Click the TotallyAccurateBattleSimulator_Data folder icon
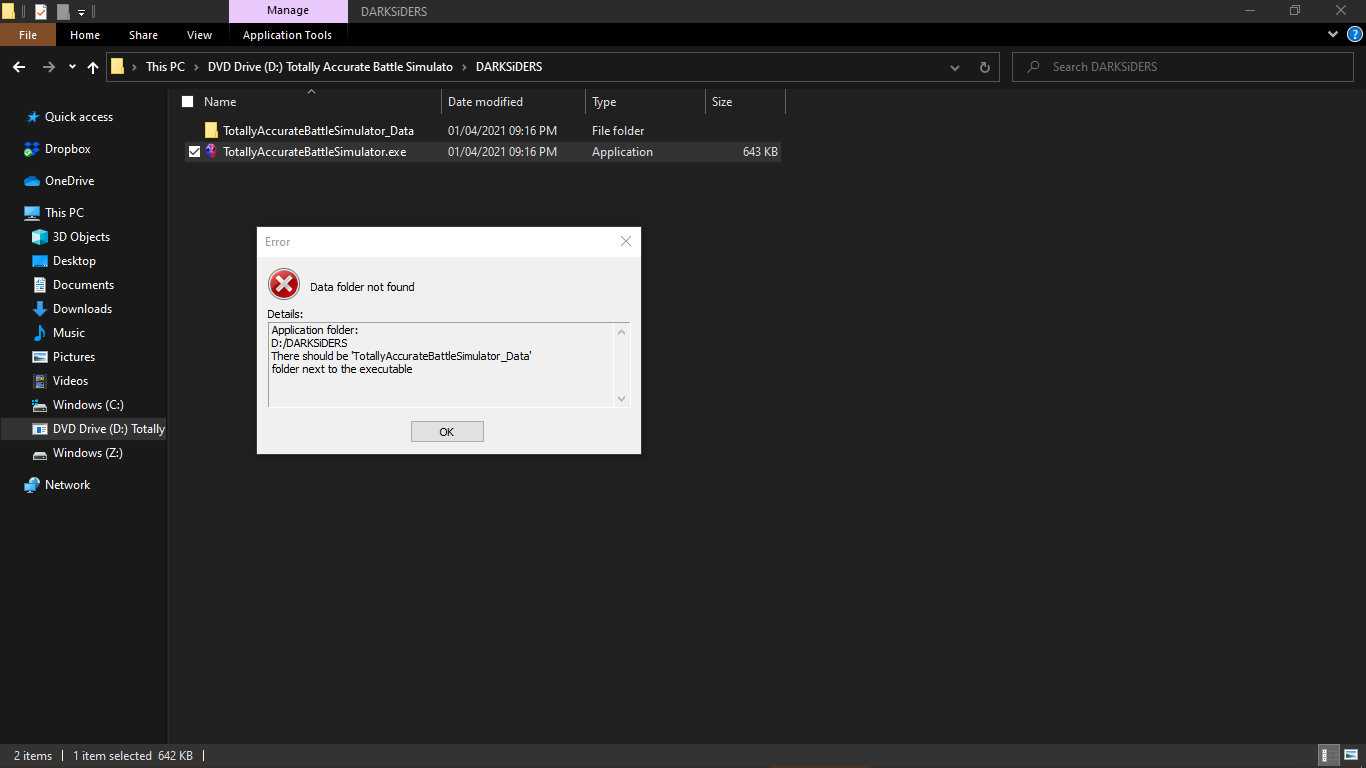Viewport: 1366px width, 768px height. [x=211, y=131]
